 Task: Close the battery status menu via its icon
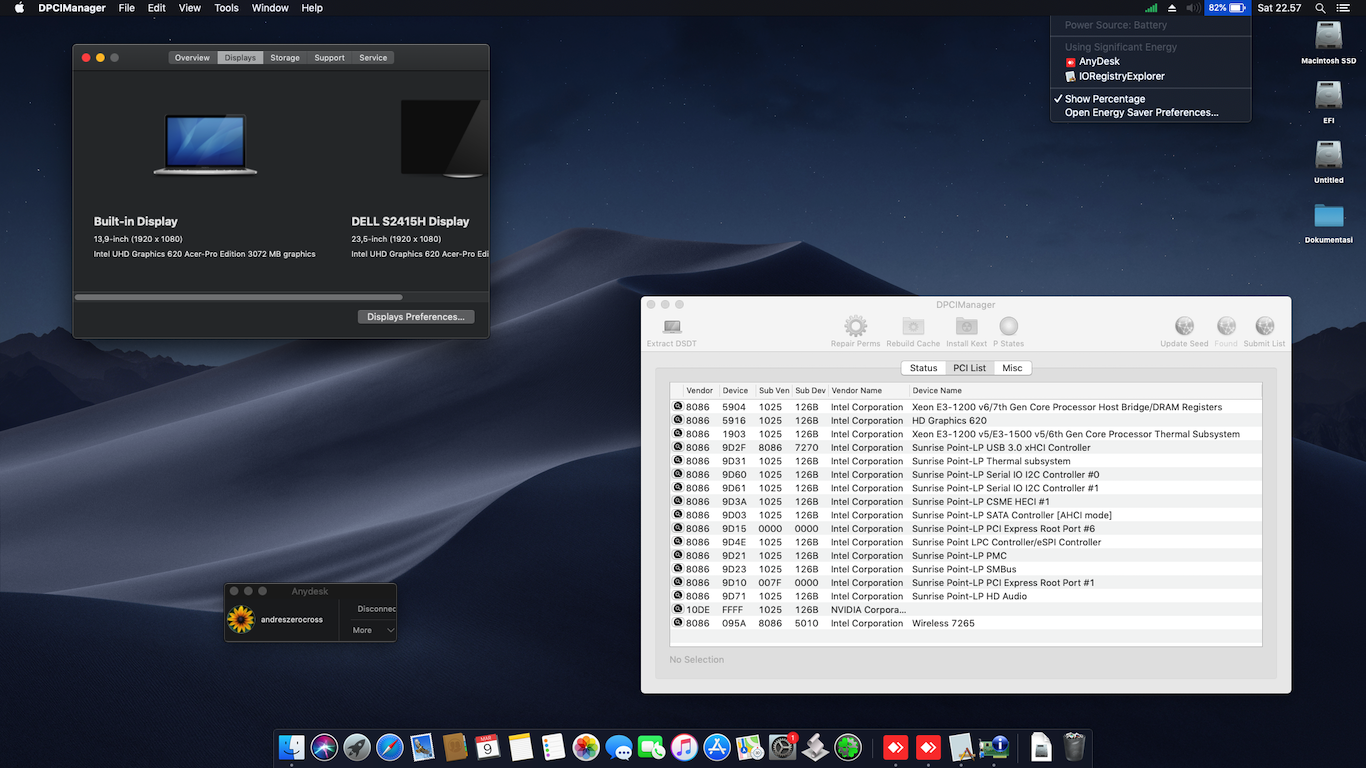point(1227,8)
